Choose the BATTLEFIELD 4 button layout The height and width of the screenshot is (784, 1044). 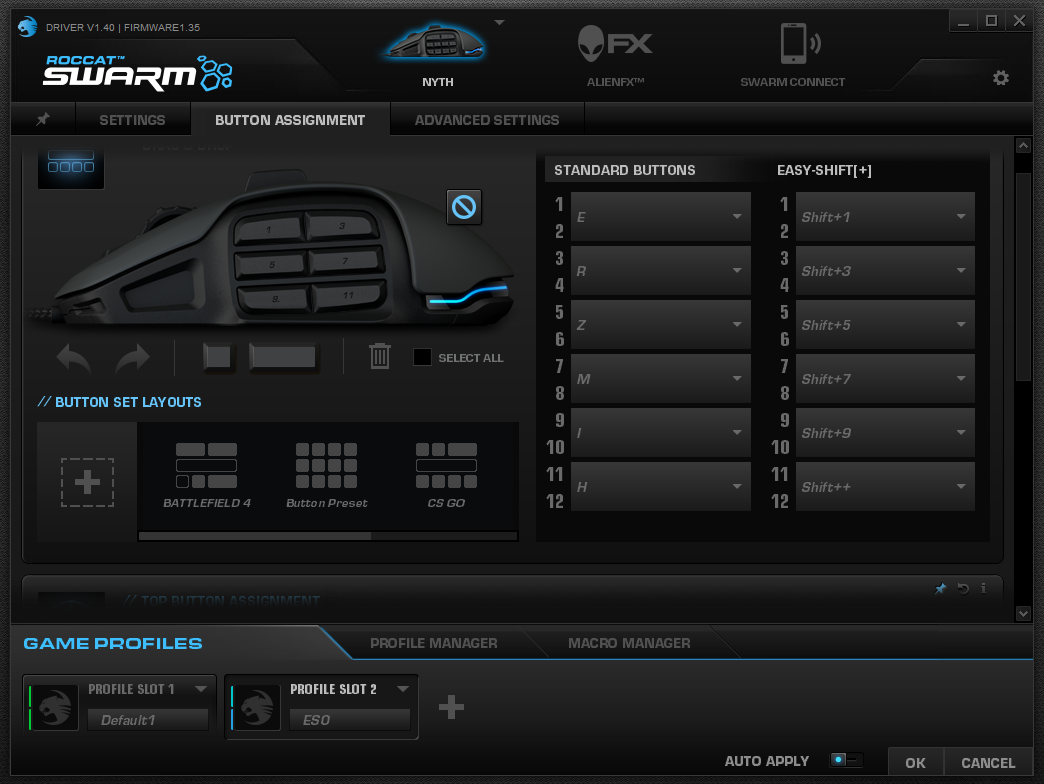point(206,475)
